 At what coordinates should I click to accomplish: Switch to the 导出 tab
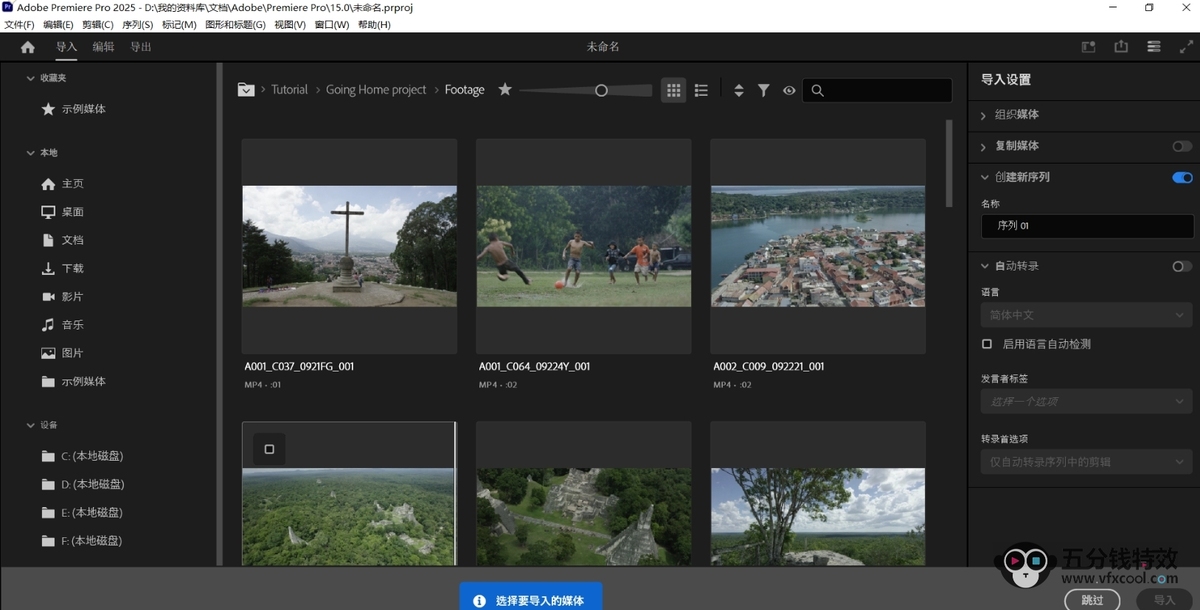(141, 47)
